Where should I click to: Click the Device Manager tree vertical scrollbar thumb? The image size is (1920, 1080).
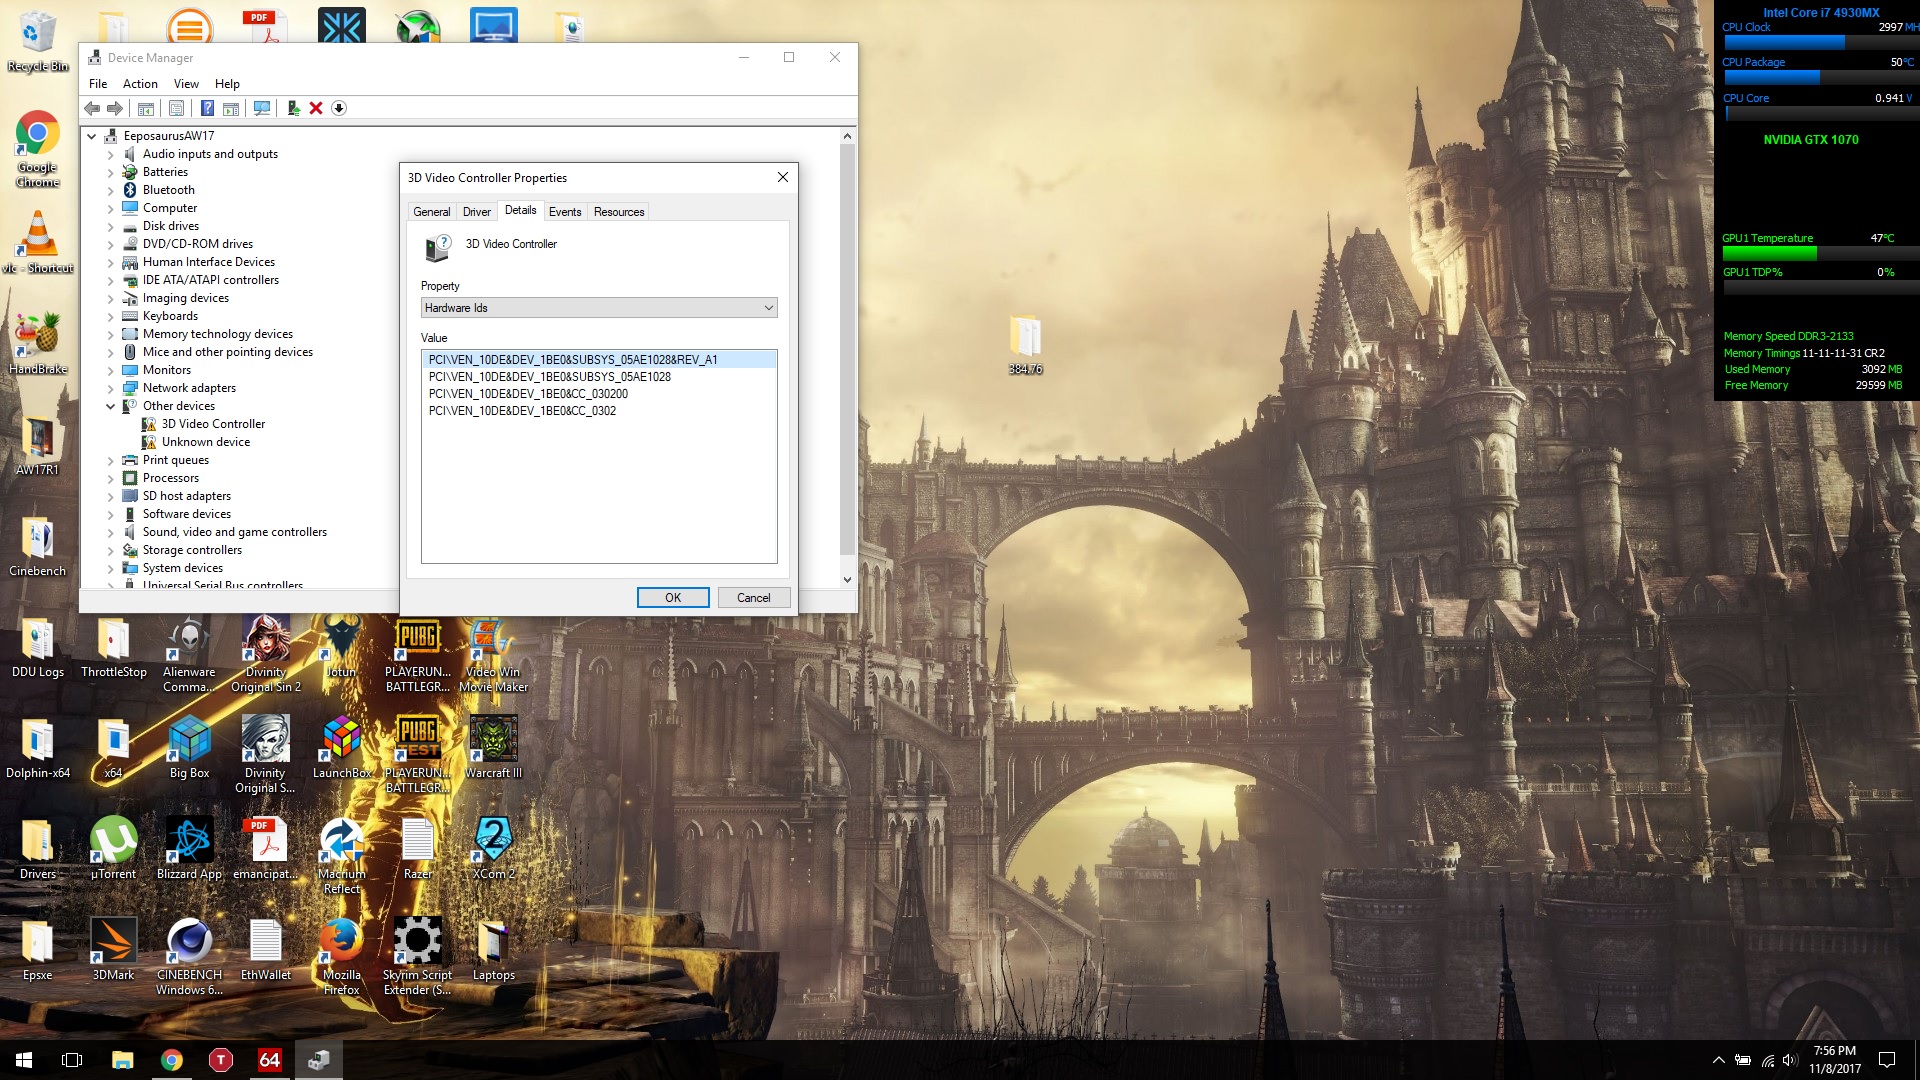pos(847,350)
